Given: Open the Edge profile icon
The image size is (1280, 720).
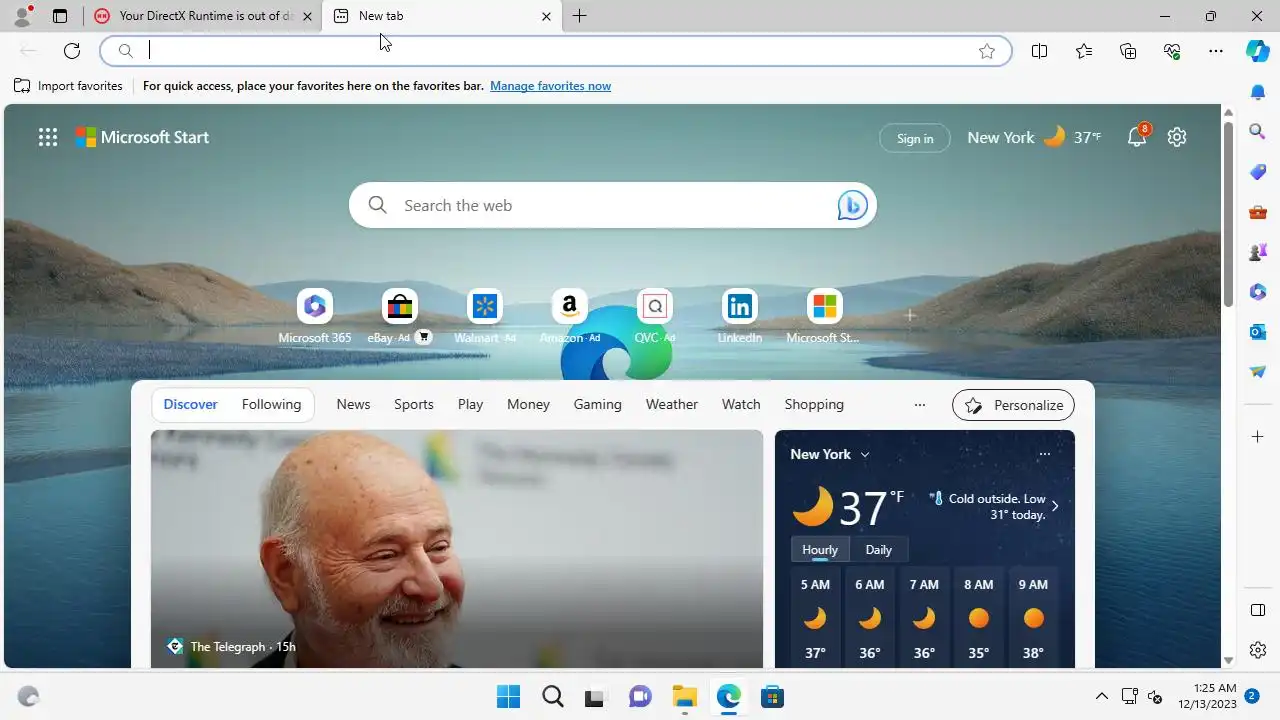Looking at the screenshot, I should click(x=22, y=16).
